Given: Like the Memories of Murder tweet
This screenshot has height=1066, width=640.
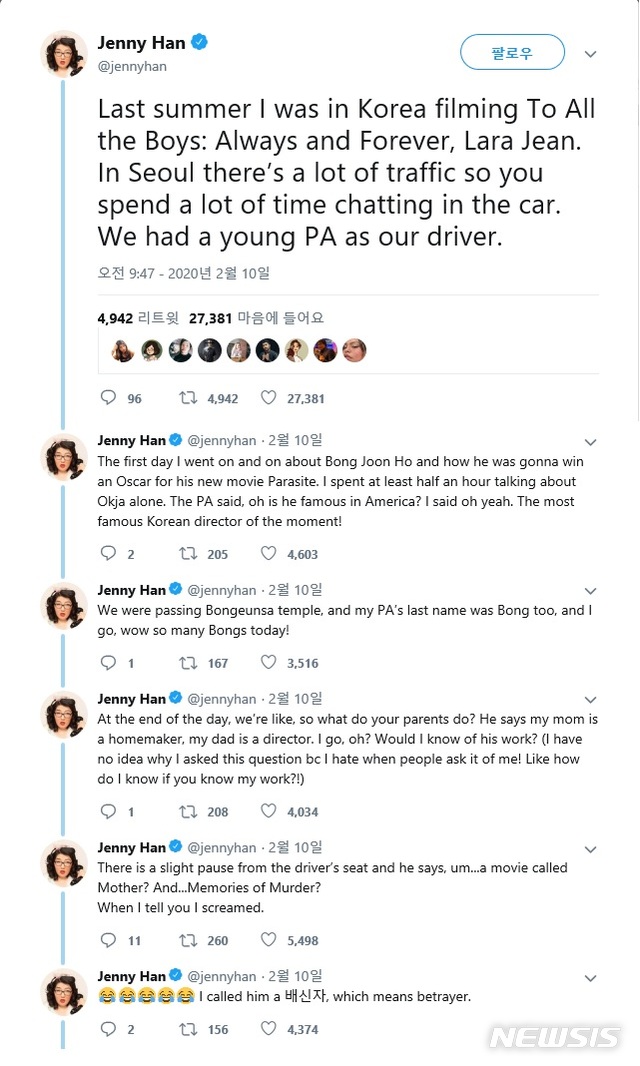Looking at the screenshot, I should click(268, 940).
